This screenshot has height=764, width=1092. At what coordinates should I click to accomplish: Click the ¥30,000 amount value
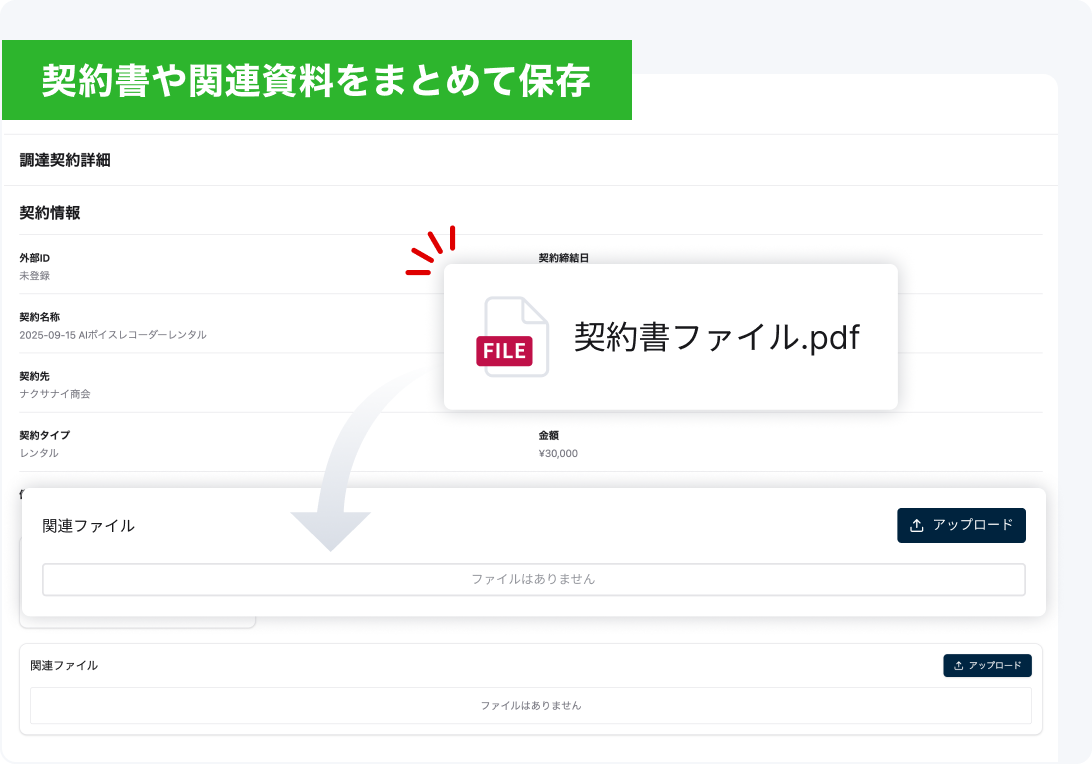(x=558, y=453)
